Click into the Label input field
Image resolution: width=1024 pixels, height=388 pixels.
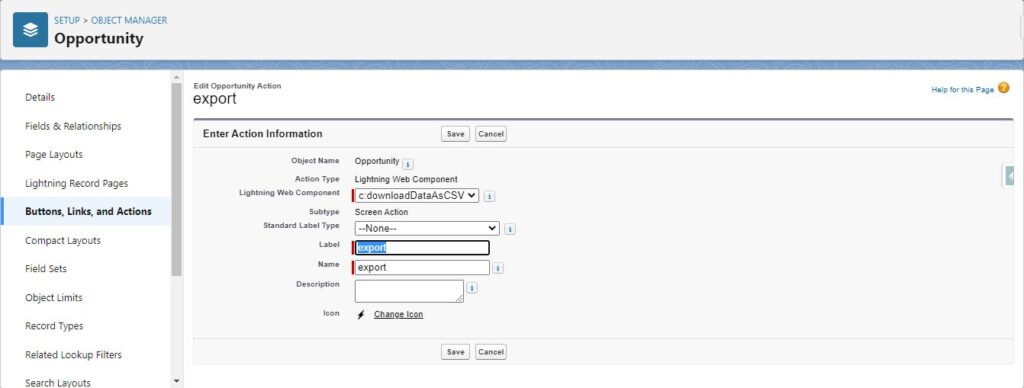pos(422,248)
